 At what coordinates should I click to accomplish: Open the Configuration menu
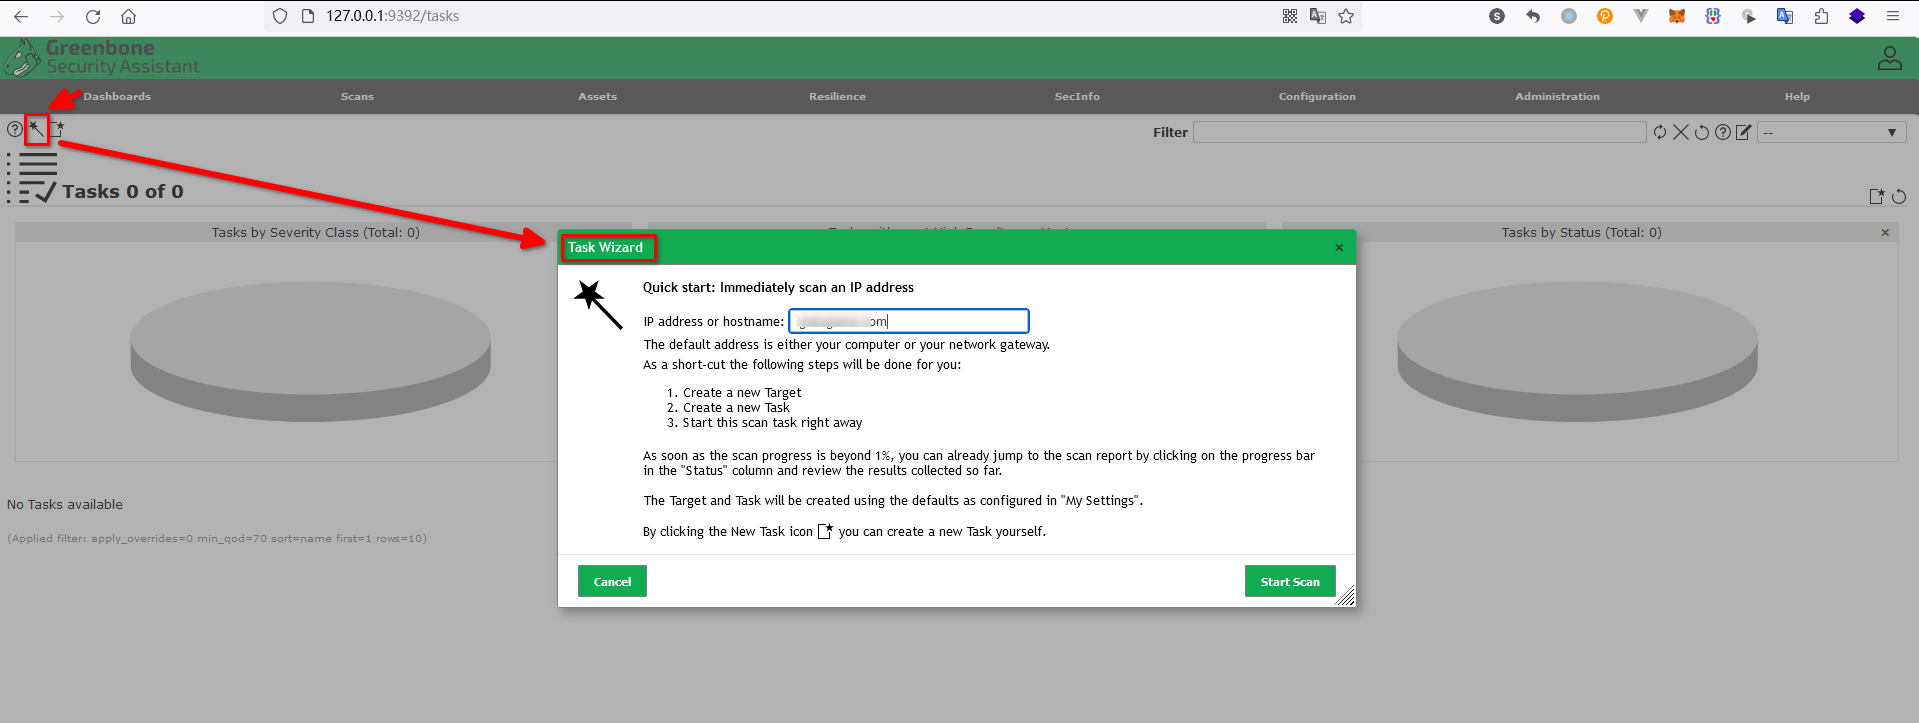pos(1317,97)
